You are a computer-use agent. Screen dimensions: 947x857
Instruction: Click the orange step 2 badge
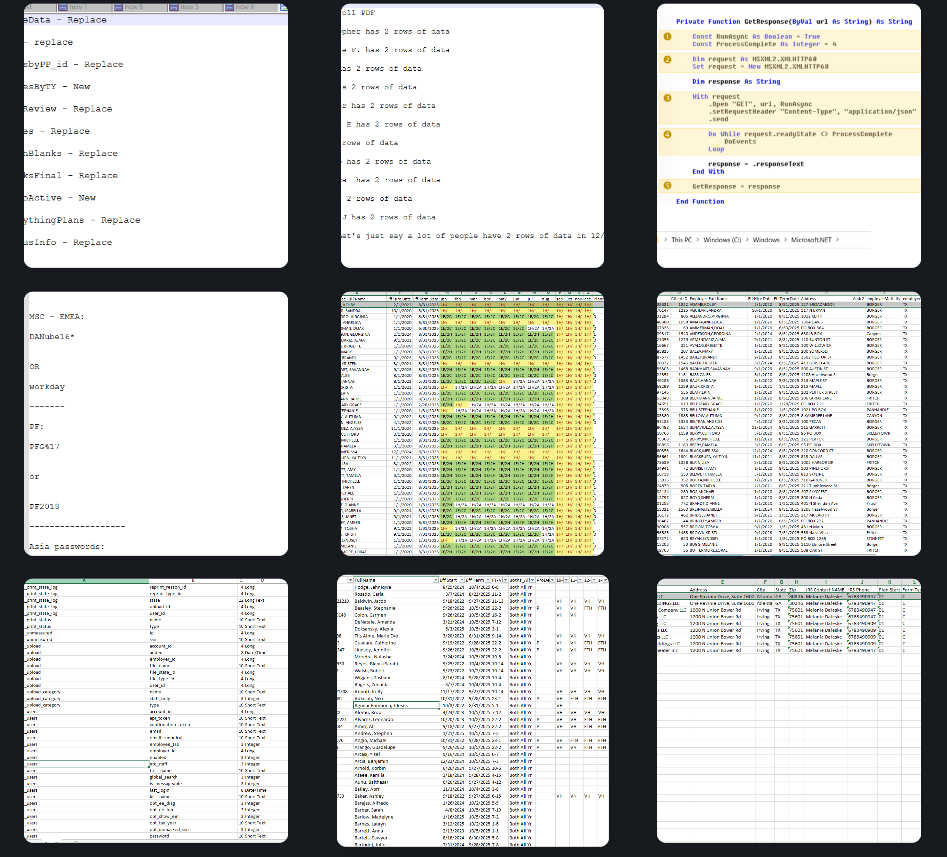[667, 59]
